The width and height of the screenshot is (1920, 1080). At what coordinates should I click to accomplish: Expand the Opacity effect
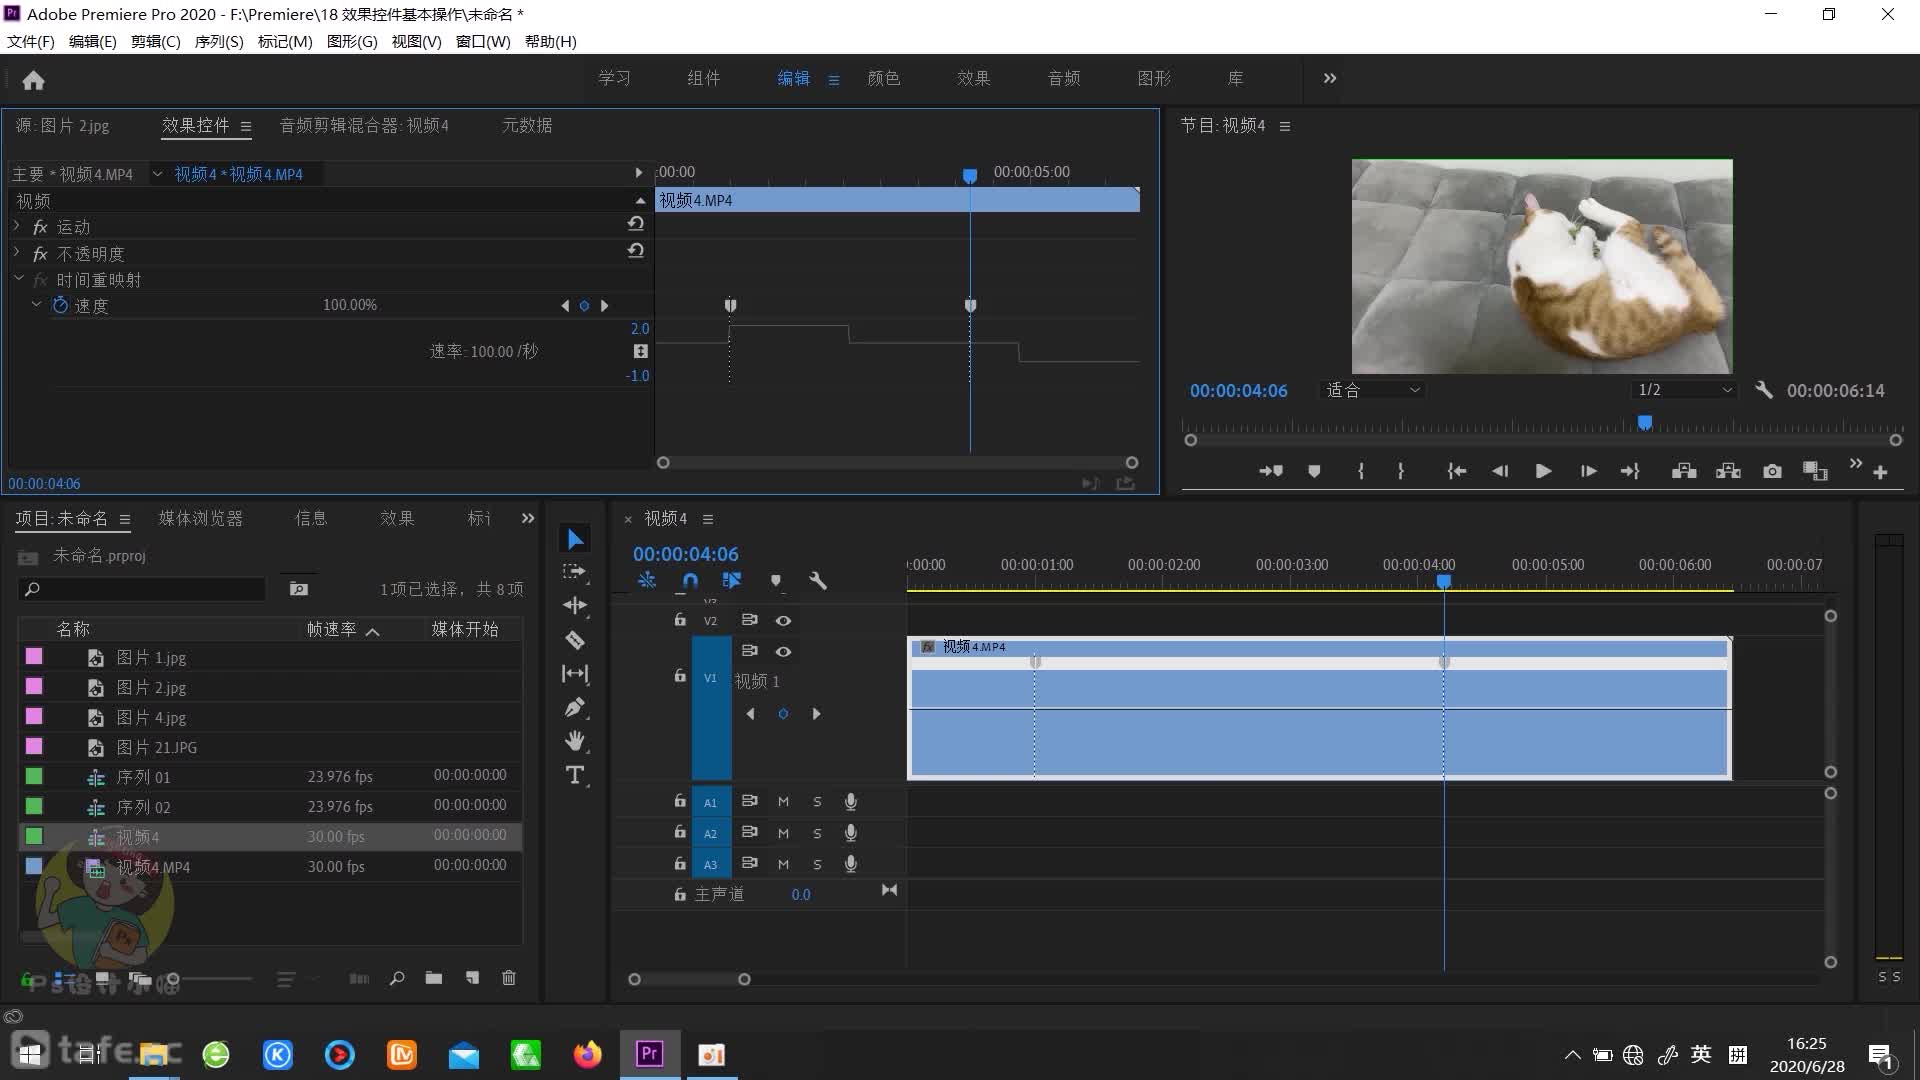click(x=17, y=253)
